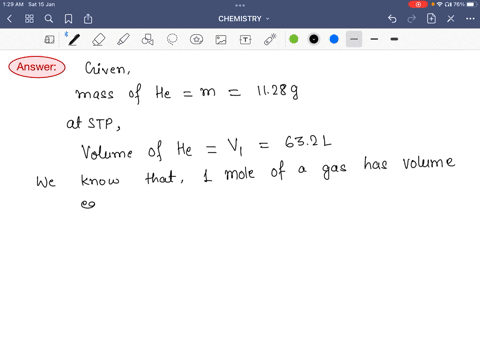
Task: Select the Pen tool
Action: click(74, 39)
